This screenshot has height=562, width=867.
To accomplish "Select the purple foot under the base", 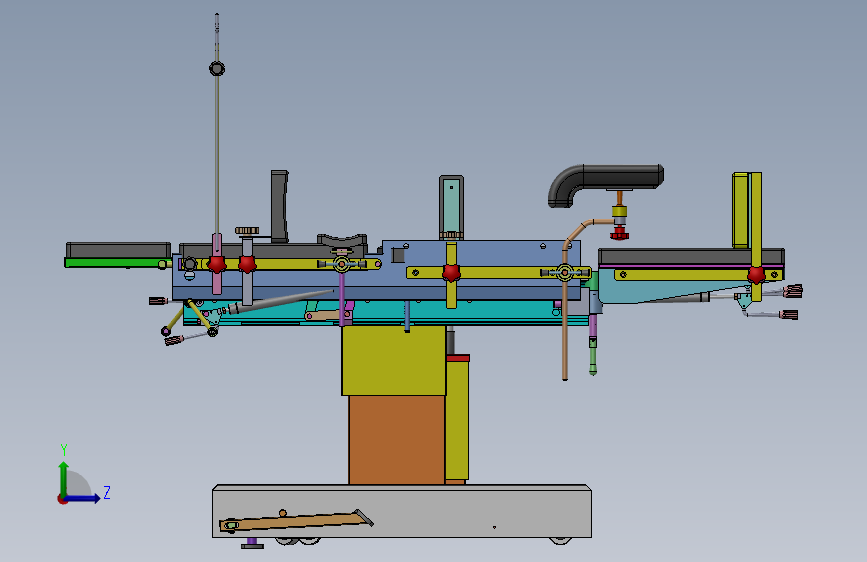I will 252,543.
